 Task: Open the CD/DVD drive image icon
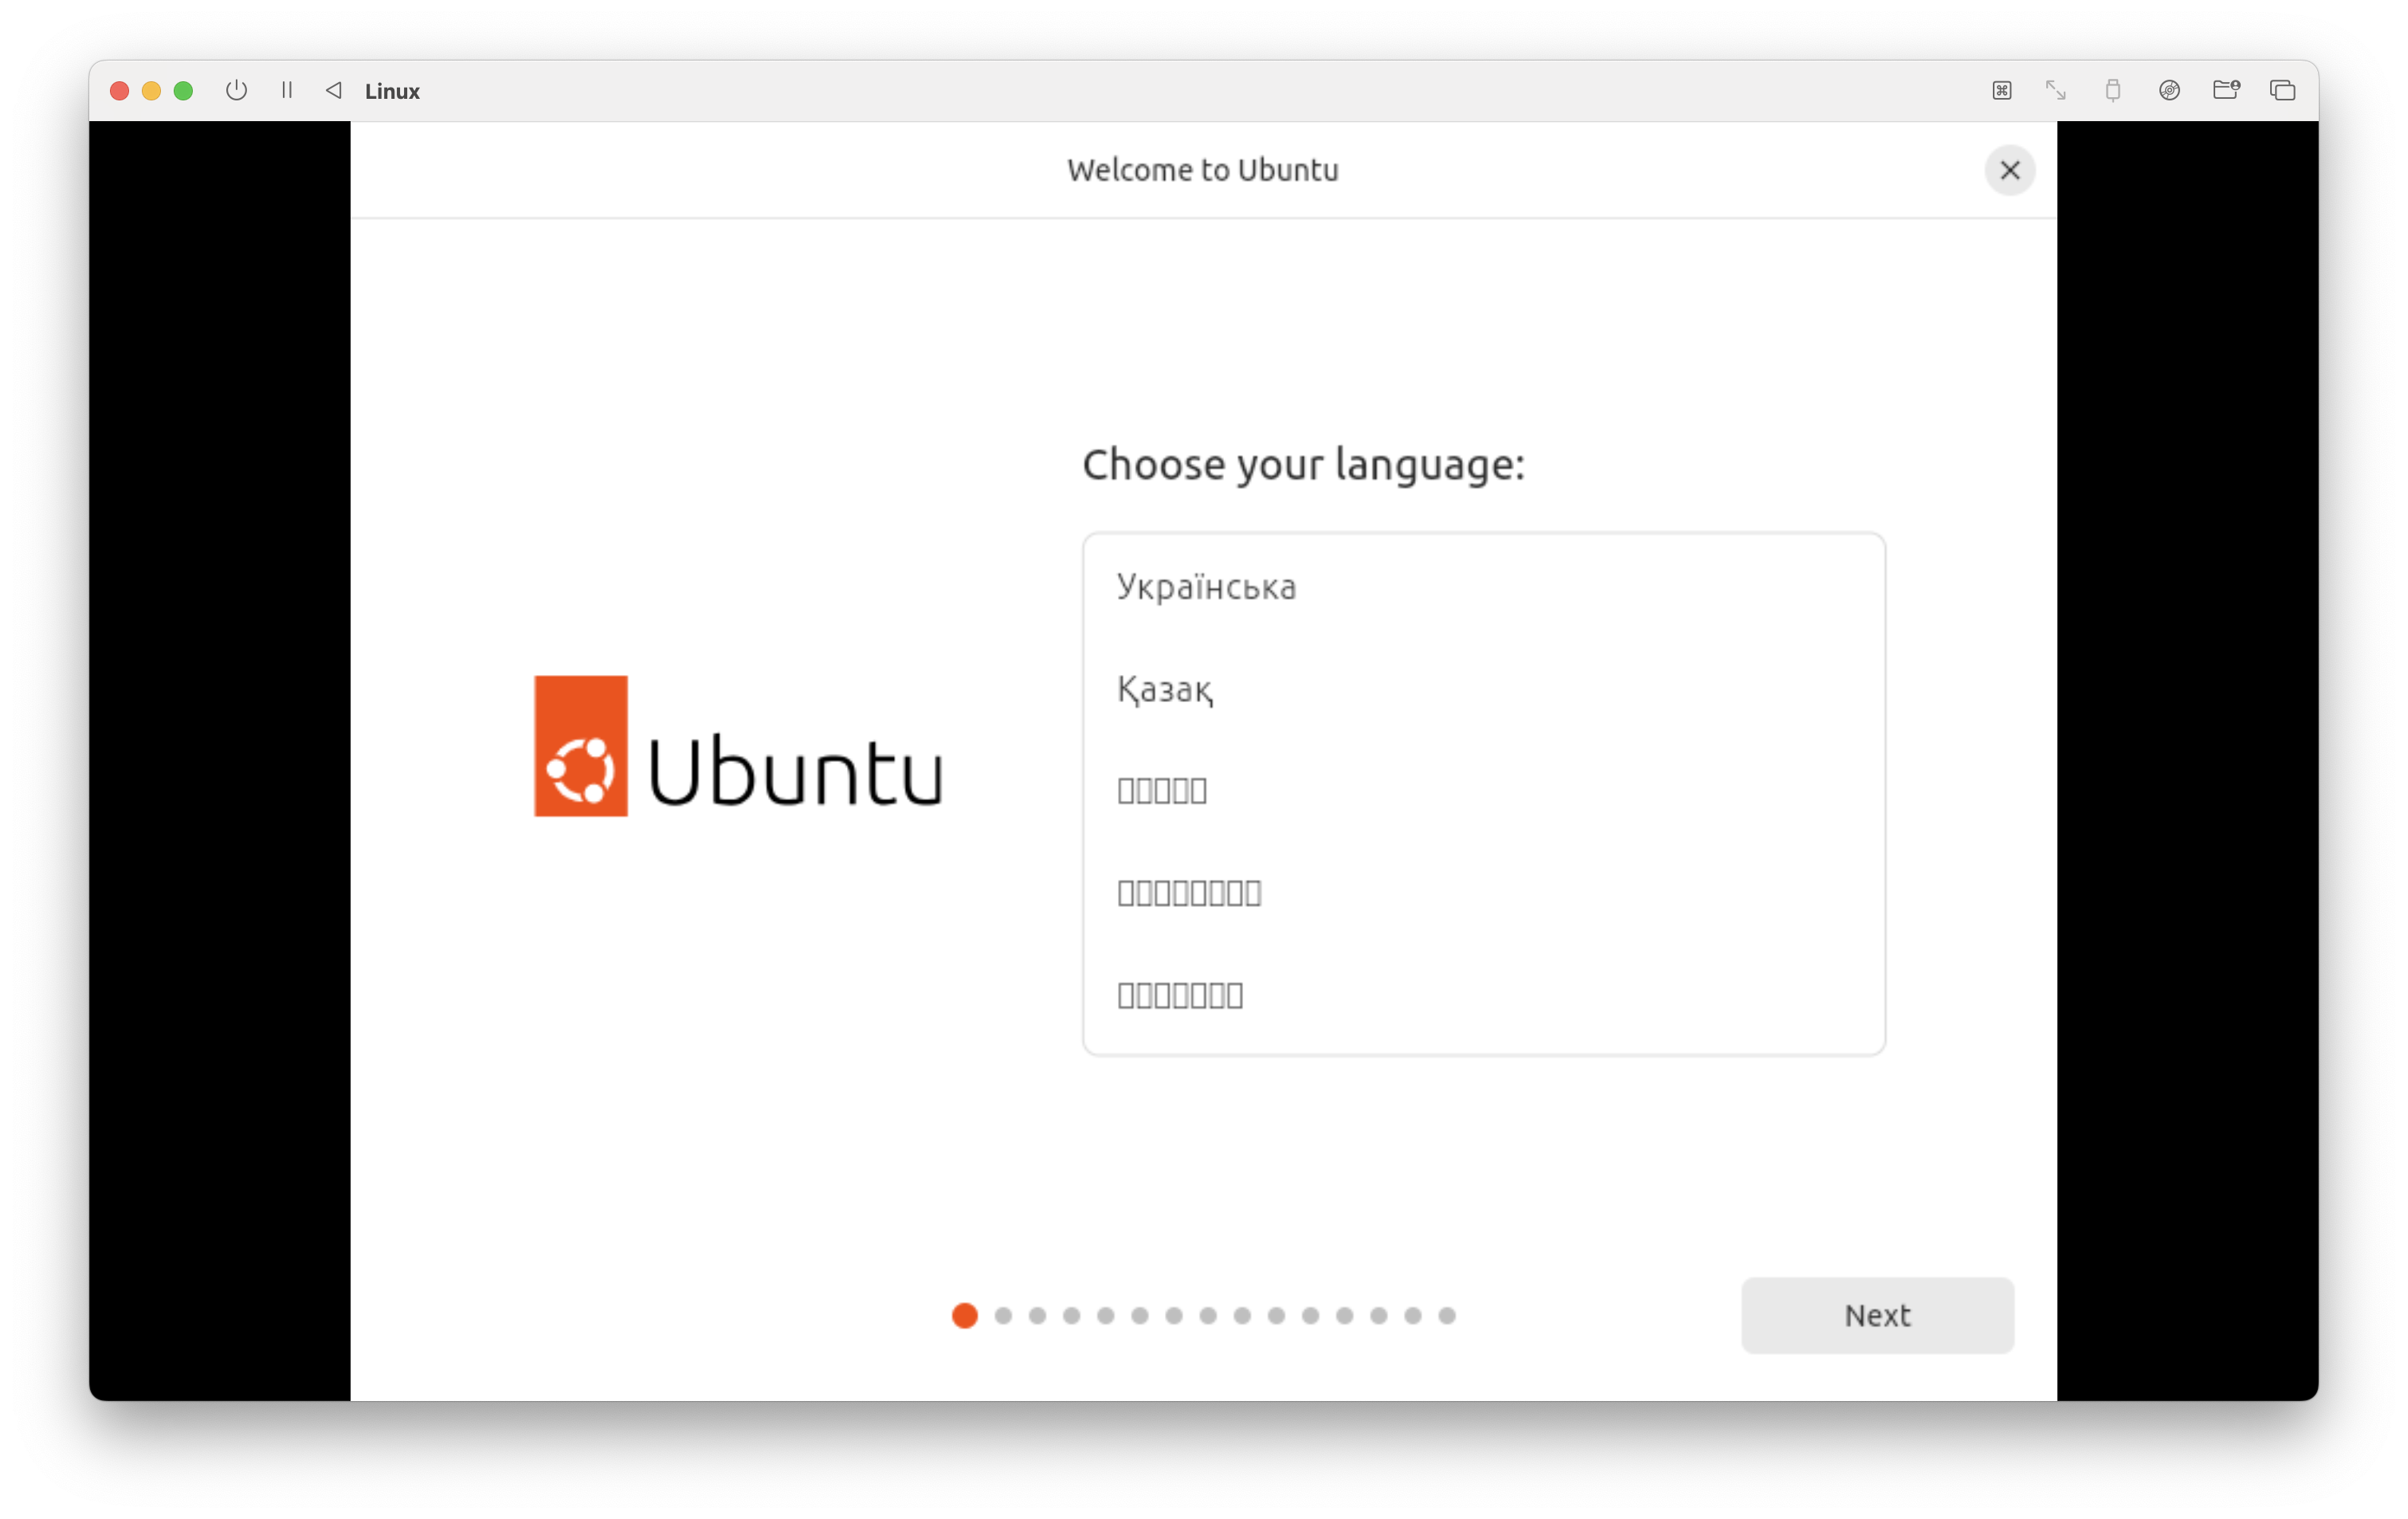(x=2169, y=91)
